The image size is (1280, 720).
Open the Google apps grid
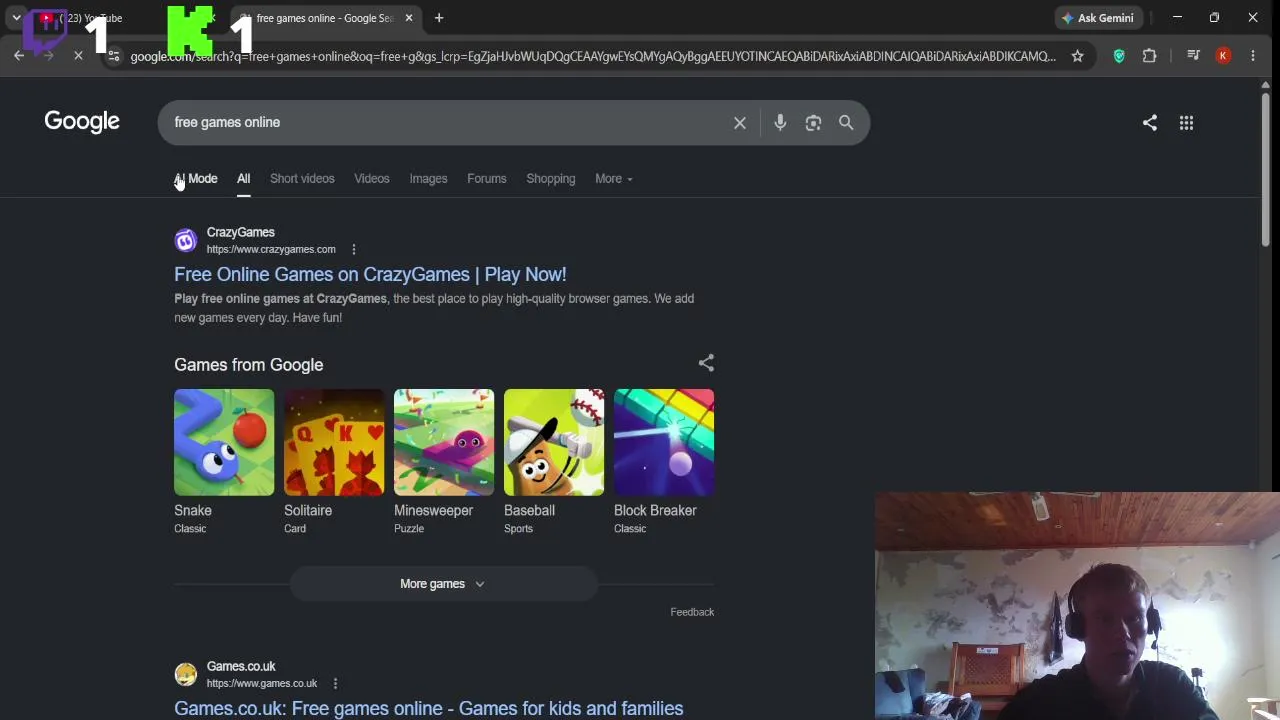click(x=1186, y=122)
